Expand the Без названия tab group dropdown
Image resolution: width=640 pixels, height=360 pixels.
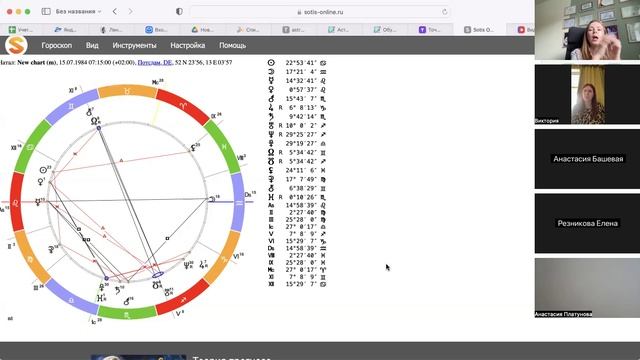(x=78, y=11)
